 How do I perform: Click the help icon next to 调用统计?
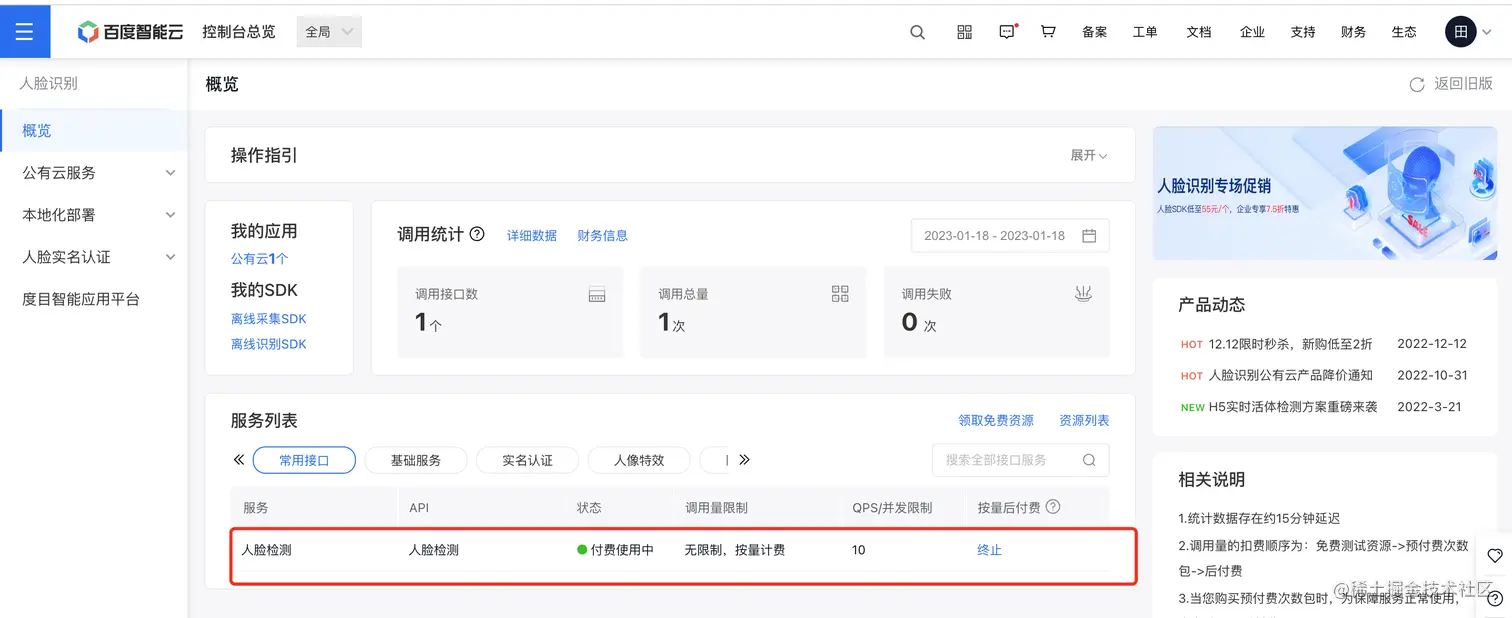tap(477, 234)
